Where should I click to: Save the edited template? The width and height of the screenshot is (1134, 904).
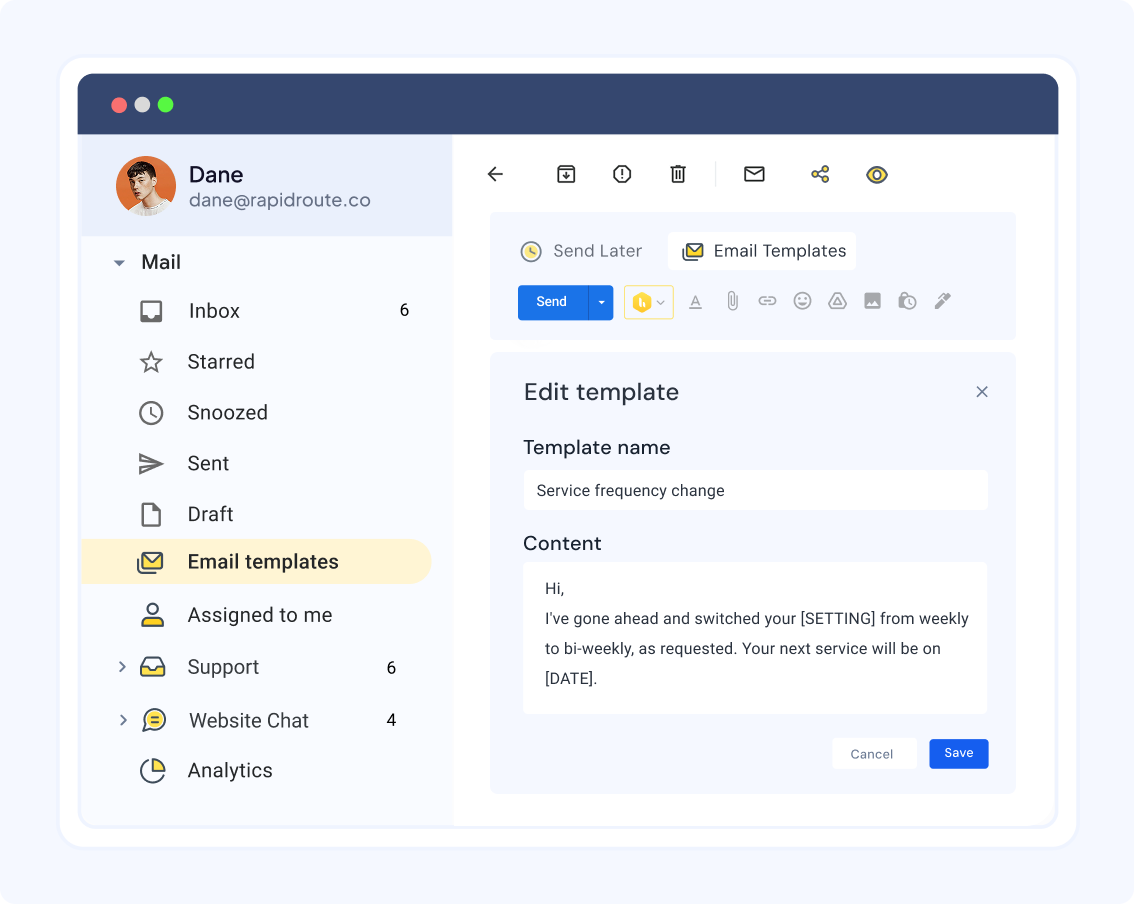958,753
